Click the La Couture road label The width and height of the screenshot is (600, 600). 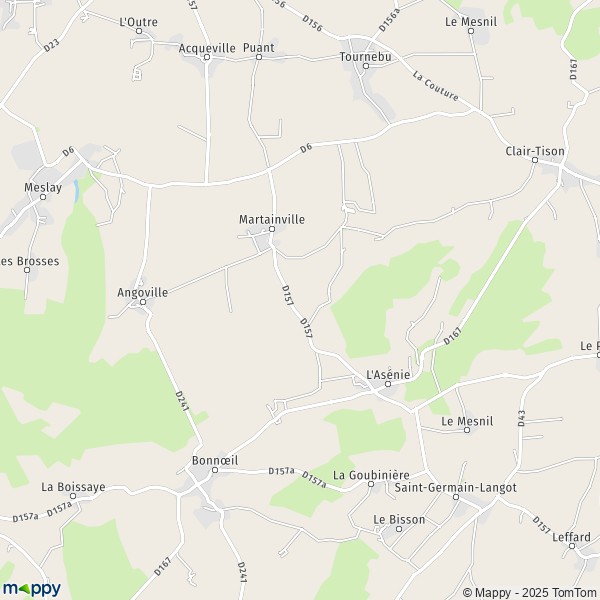(435, 86)
